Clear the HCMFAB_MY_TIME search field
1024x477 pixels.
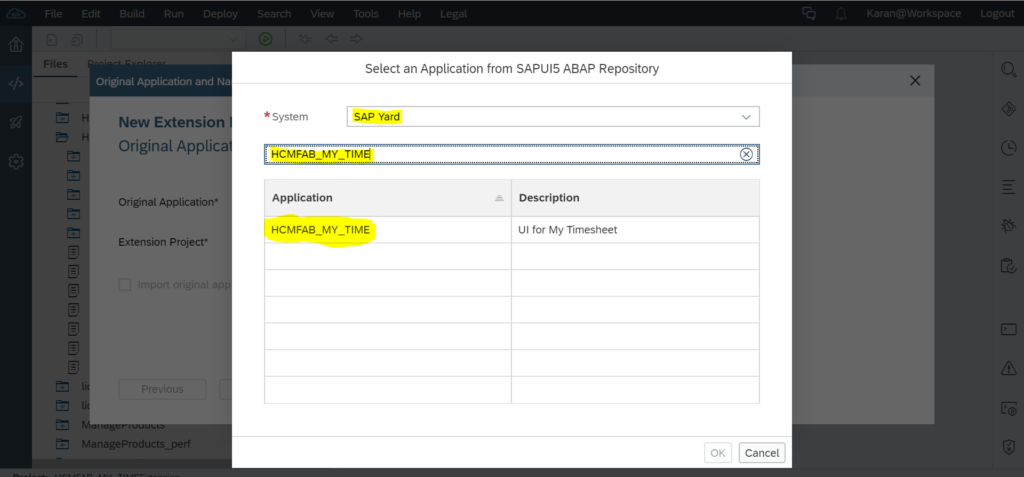(x=746, y=154)
